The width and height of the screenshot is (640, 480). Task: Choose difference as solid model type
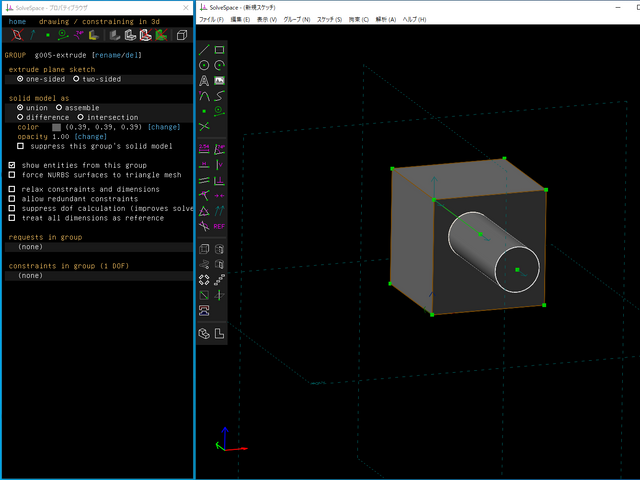tap(22, 117)
